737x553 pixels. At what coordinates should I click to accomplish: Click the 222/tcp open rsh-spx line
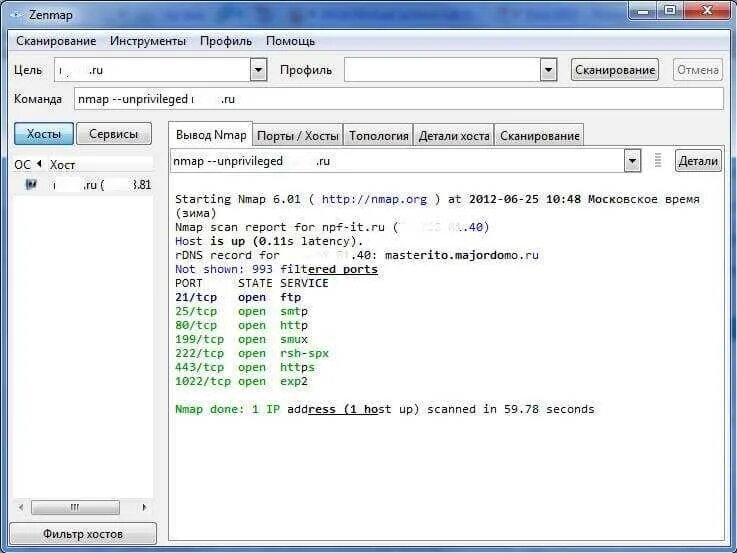(252, 354)
